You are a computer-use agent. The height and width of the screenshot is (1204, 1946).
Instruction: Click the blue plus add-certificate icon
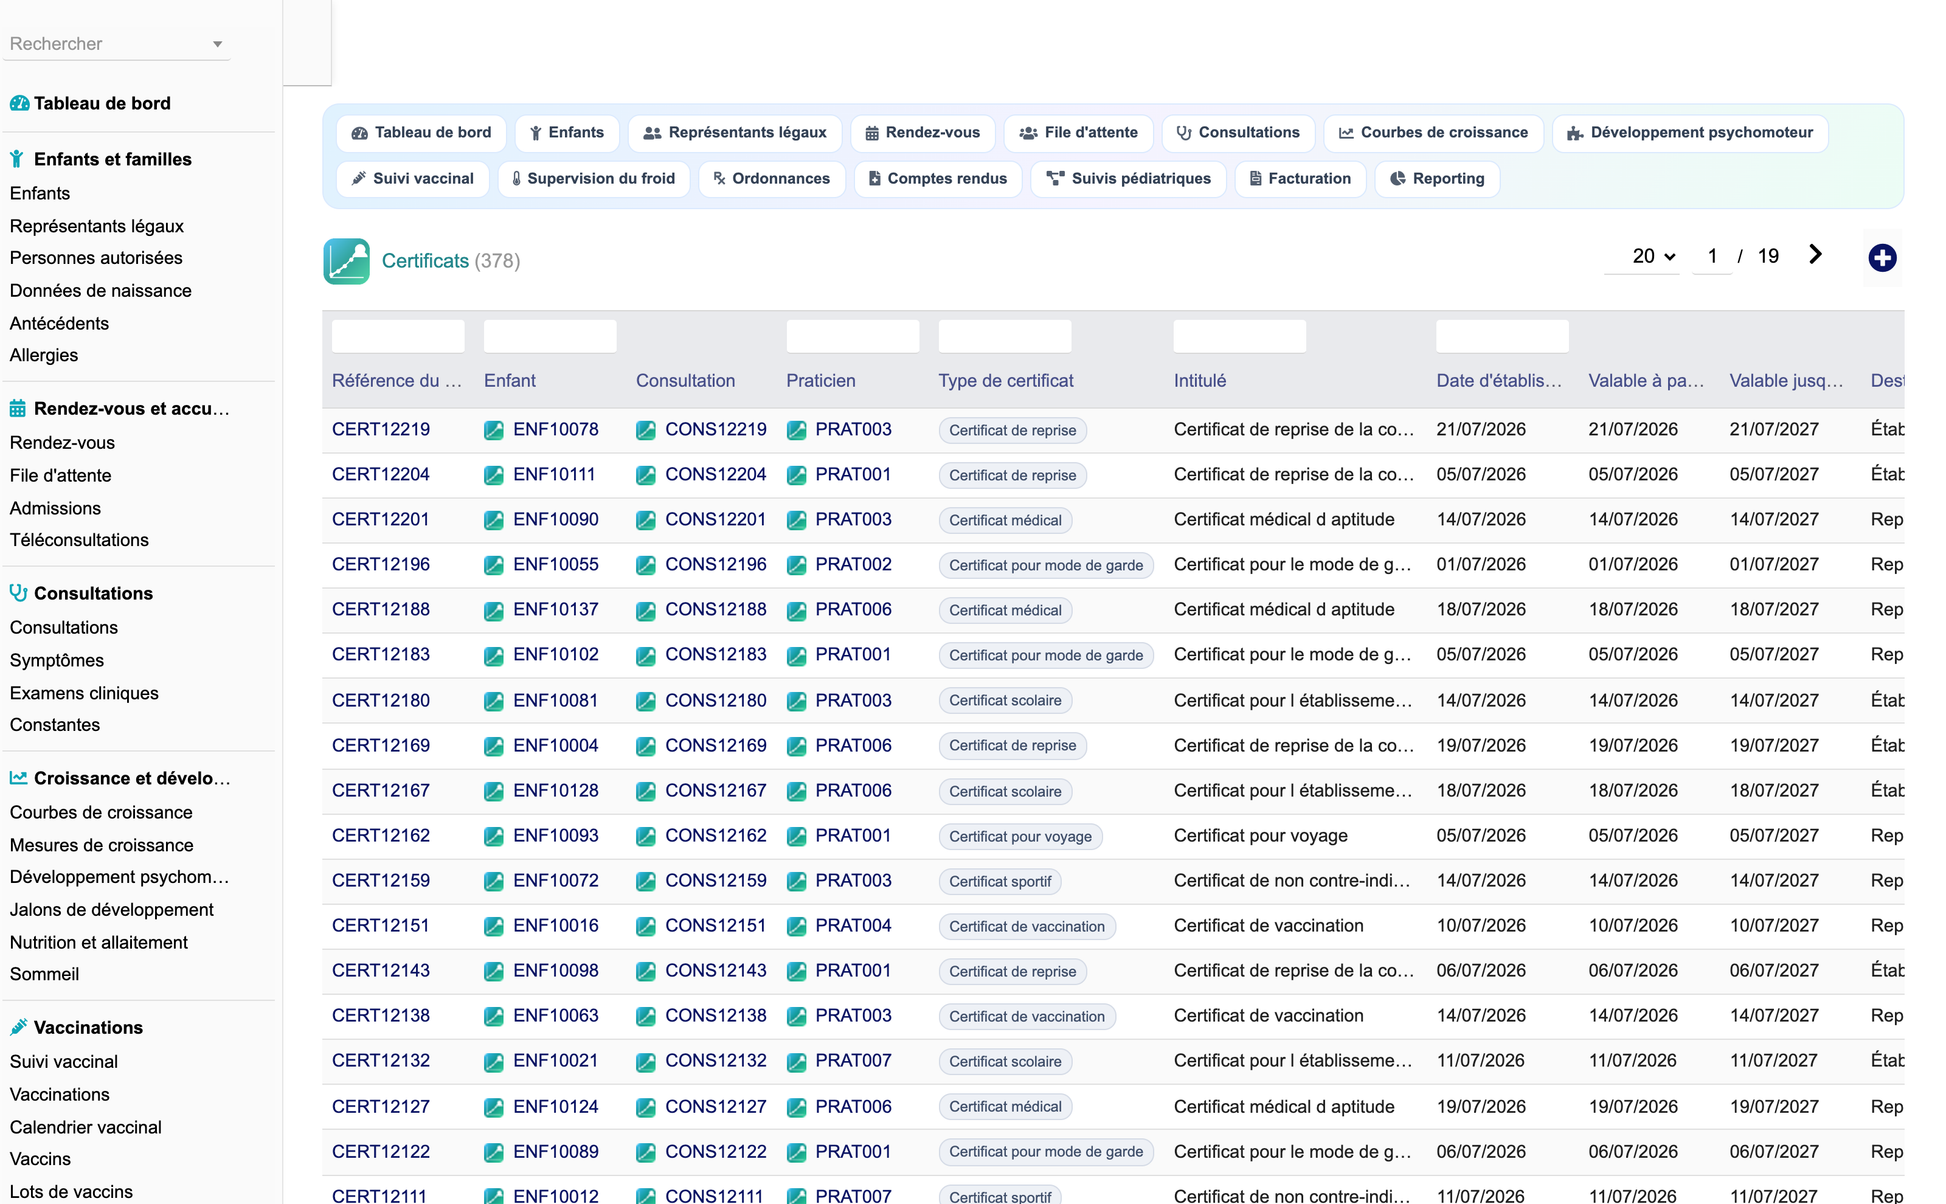(1882, 258)
